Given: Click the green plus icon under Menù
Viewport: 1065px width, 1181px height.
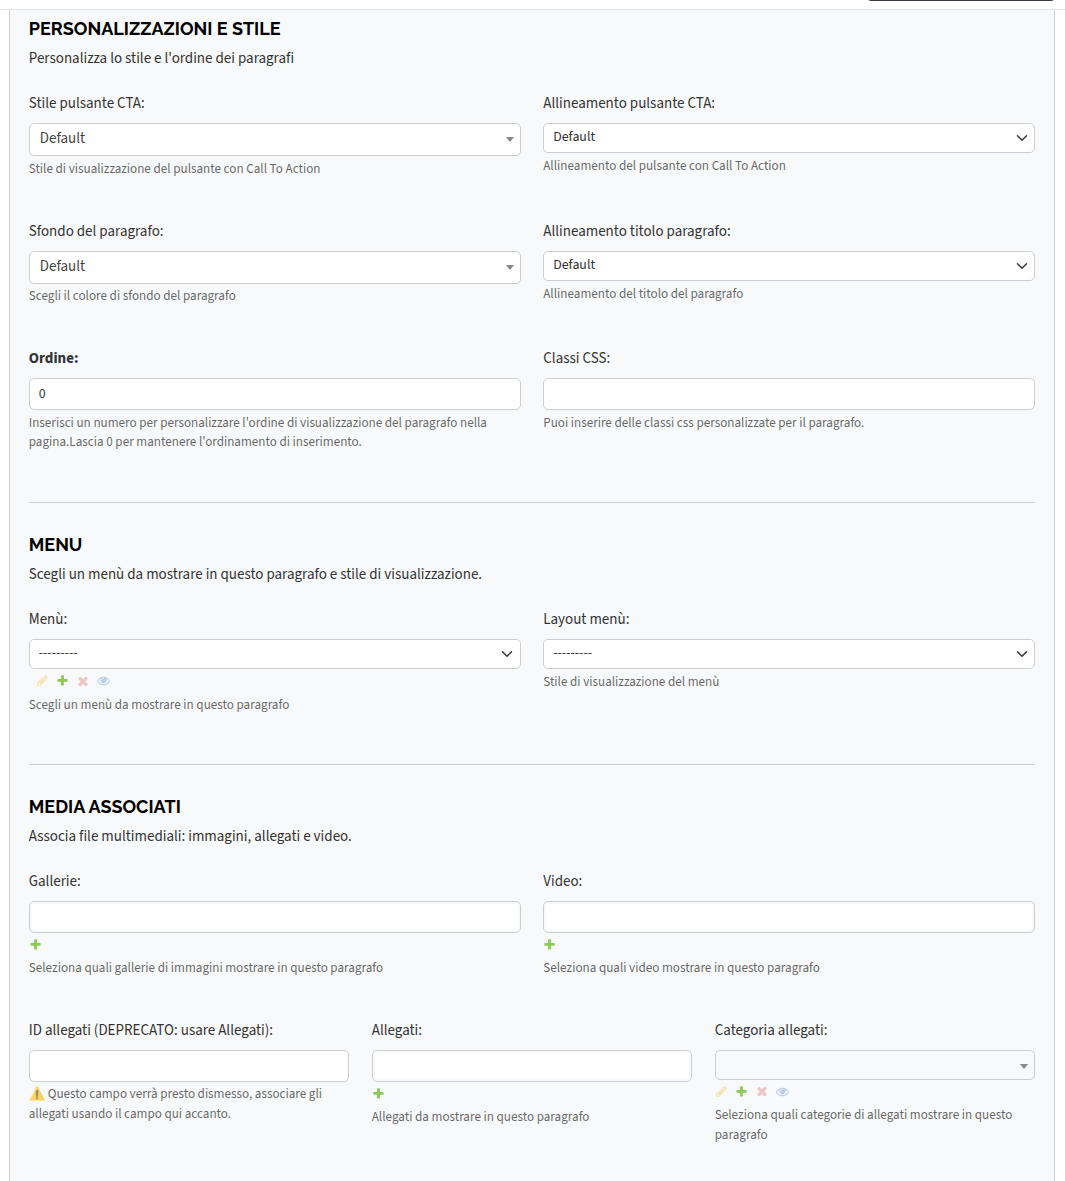Looking at the screenshot, I should coord(63,681).
